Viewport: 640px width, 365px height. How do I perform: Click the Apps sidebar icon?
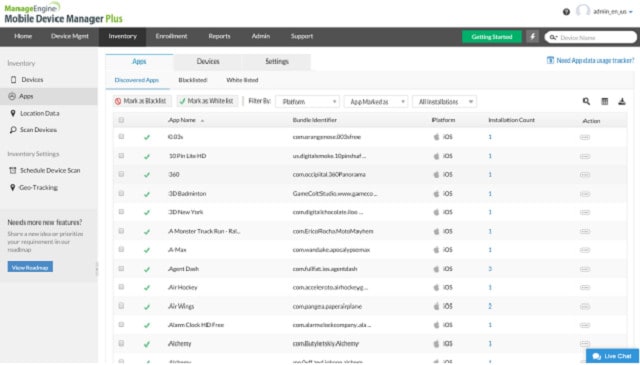[12, 96]
